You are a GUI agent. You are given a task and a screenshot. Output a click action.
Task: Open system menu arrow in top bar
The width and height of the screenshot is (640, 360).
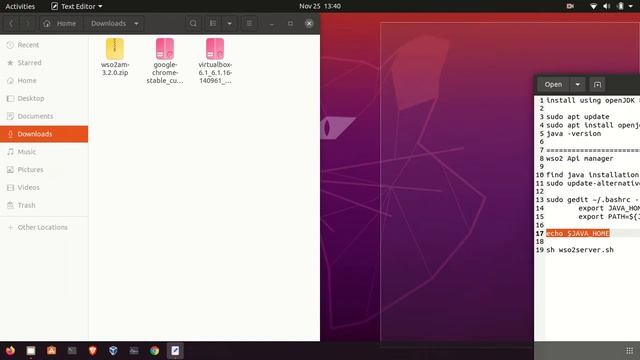coord(631,6)
